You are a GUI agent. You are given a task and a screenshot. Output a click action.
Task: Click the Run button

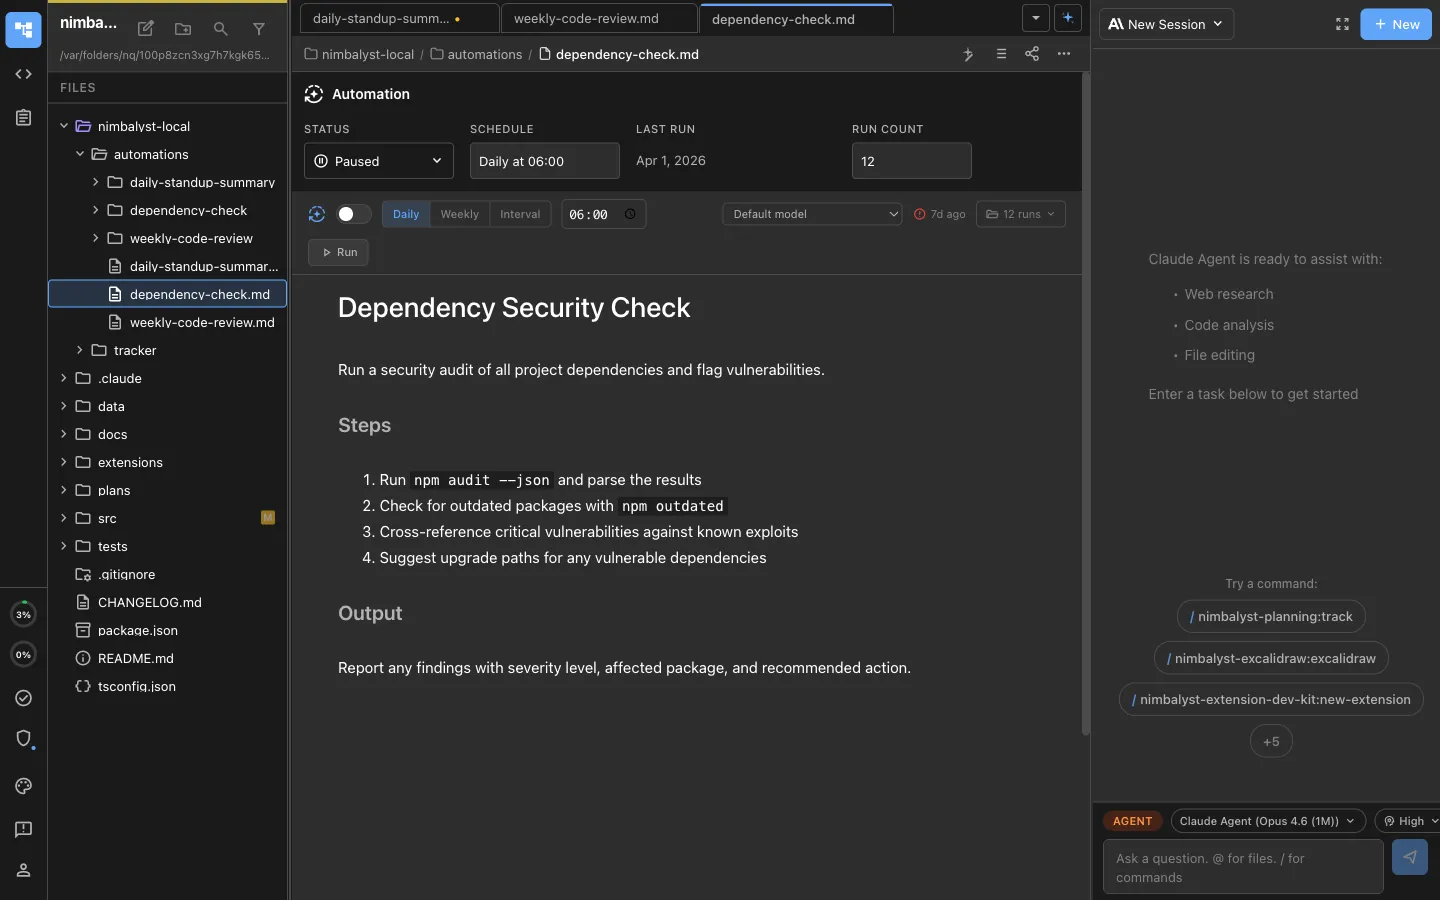click(339, 252)
